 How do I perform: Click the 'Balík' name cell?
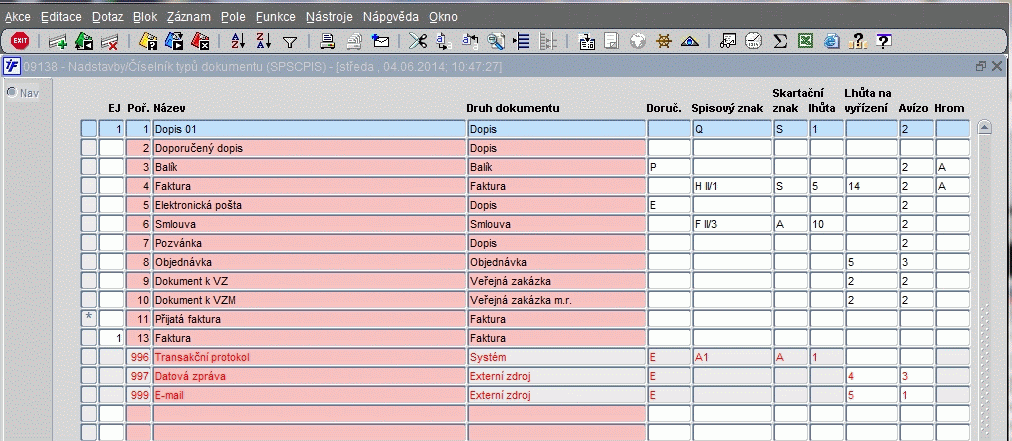tap(309, 167)
